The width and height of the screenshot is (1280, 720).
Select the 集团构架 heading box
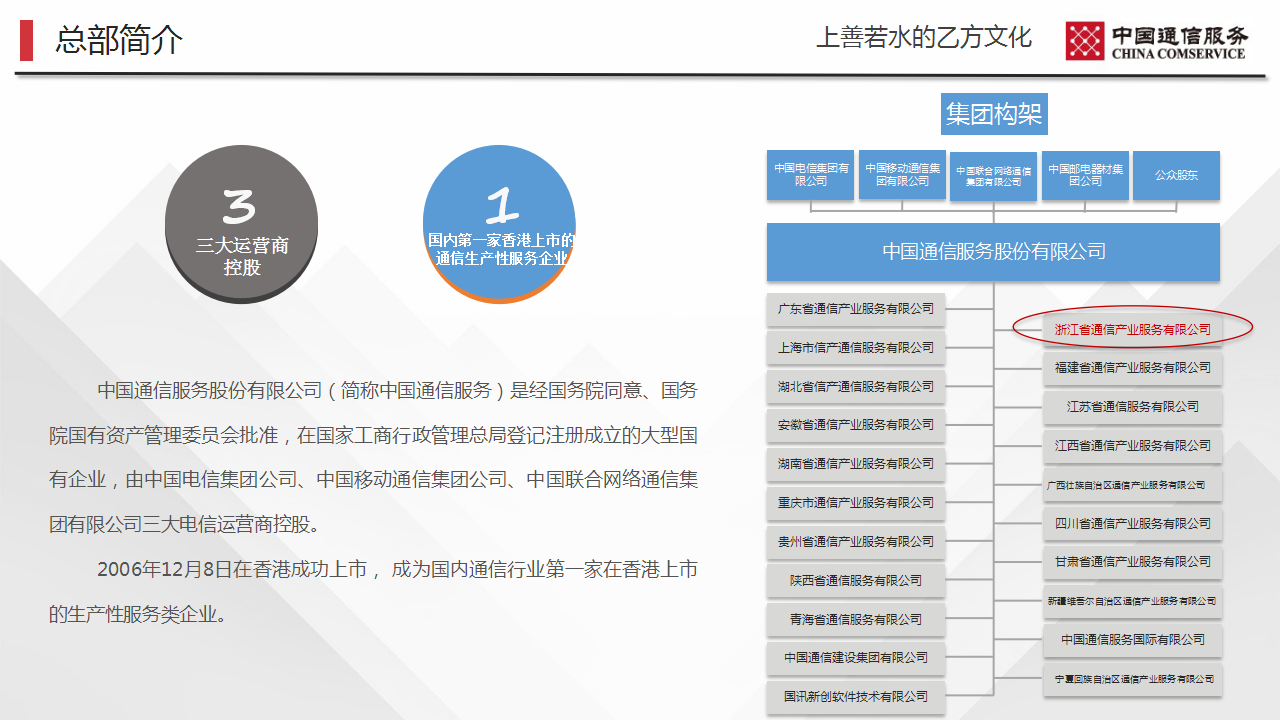[994, 114]
